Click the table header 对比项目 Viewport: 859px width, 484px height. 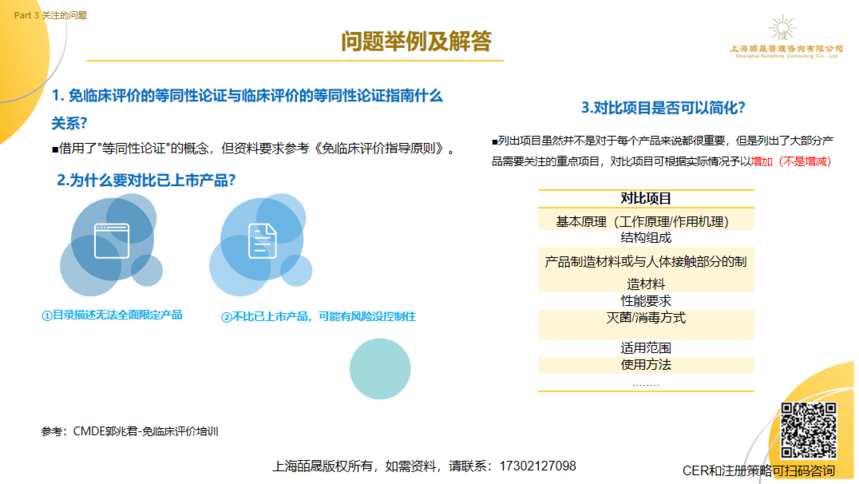click(x=646, y=198)
